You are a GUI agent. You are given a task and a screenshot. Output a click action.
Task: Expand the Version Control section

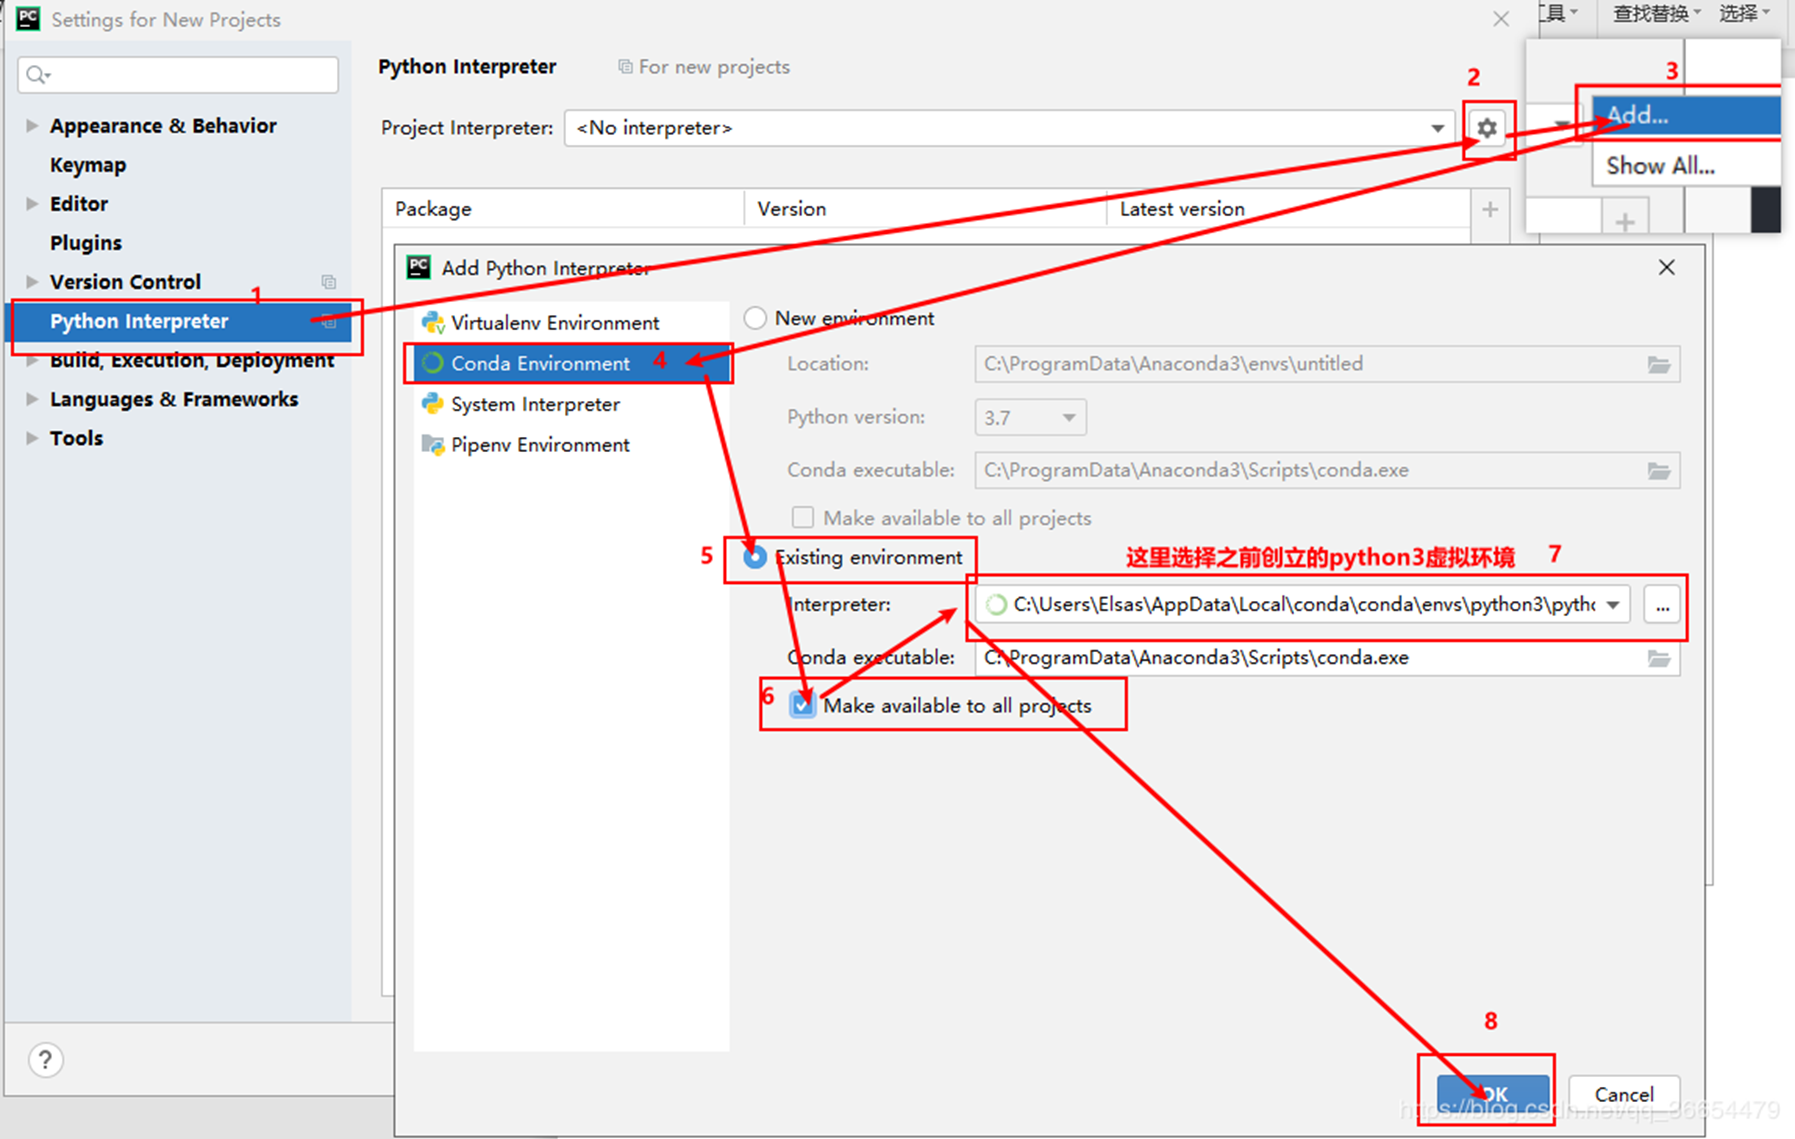(x=32, y=282)
